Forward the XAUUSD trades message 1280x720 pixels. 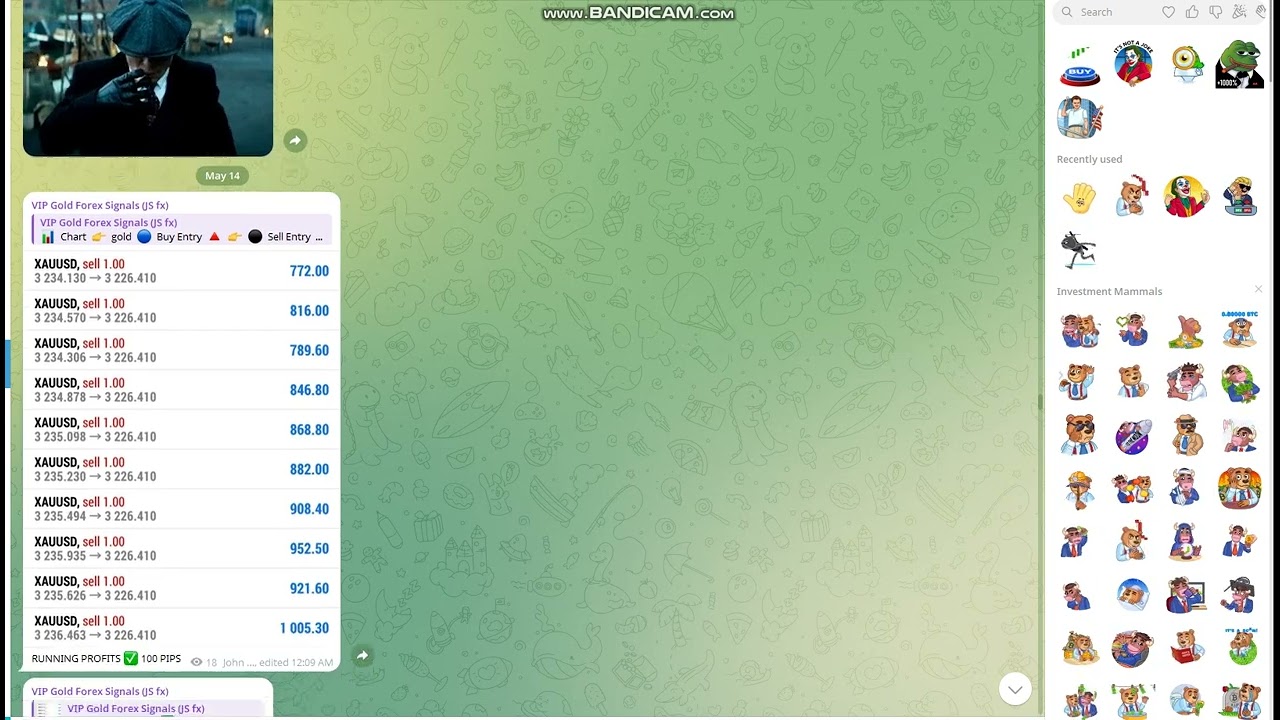[x=362, y=656]
